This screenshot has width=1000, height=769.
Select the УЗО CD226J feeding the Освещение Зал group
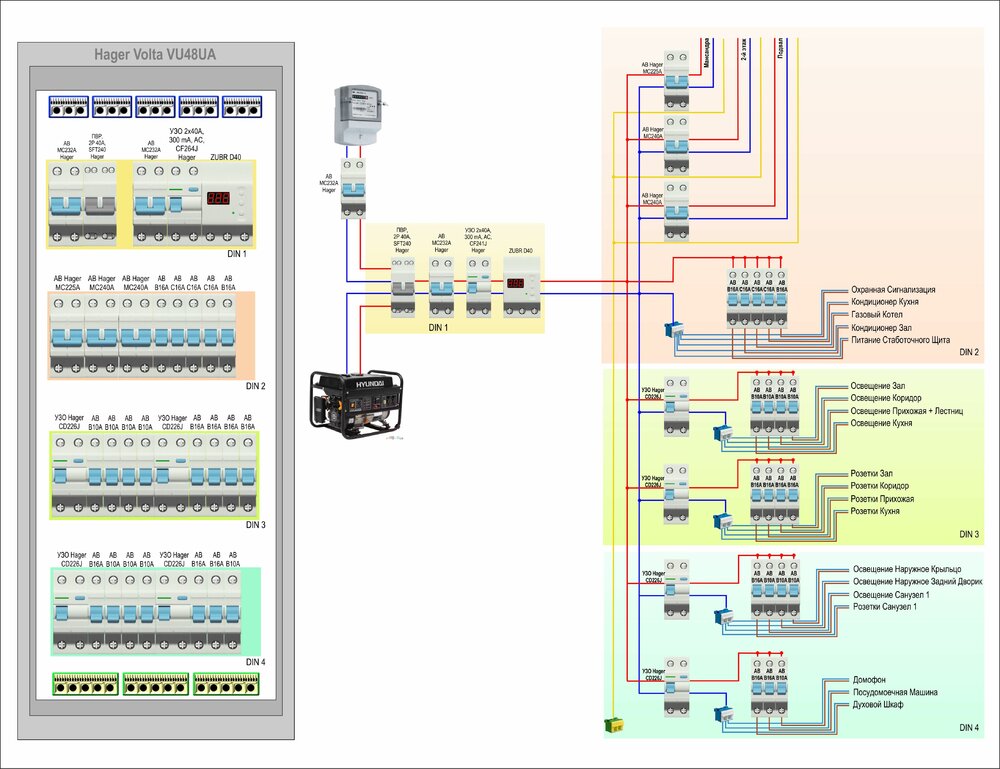[676, 406]
